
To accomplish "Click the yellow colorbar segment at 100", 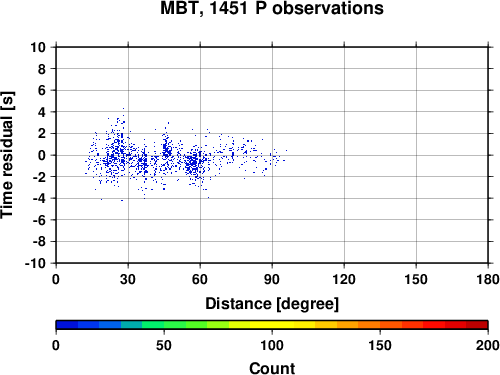I will 272,325.
